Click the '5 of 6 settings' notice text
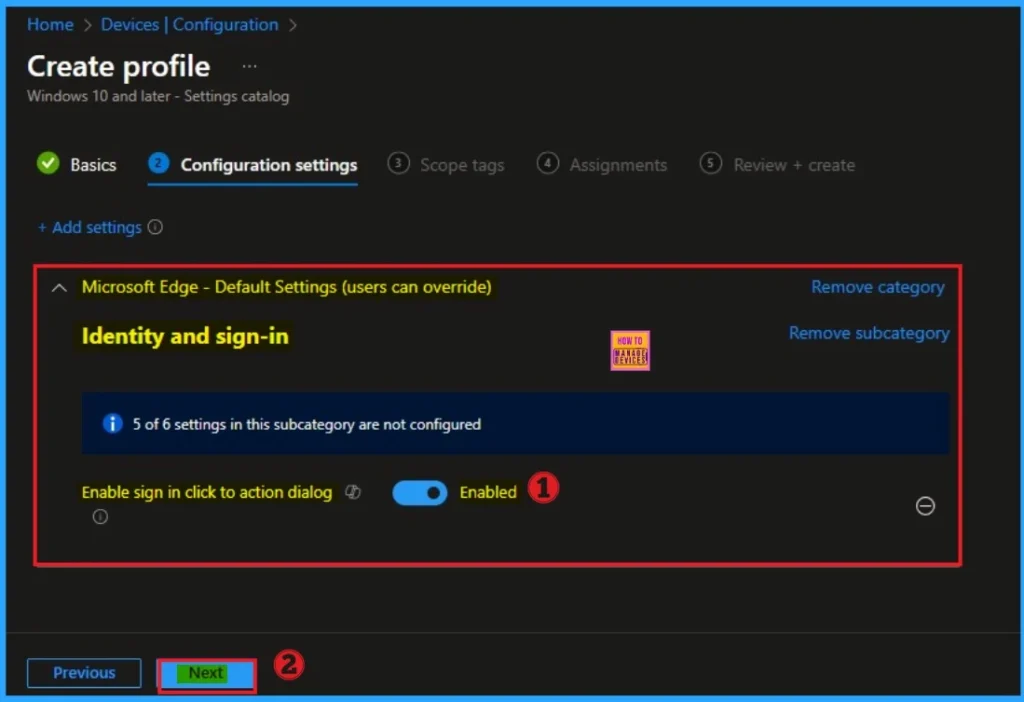The width and height of the screenshot is (1024, 702). pos(306,424)
